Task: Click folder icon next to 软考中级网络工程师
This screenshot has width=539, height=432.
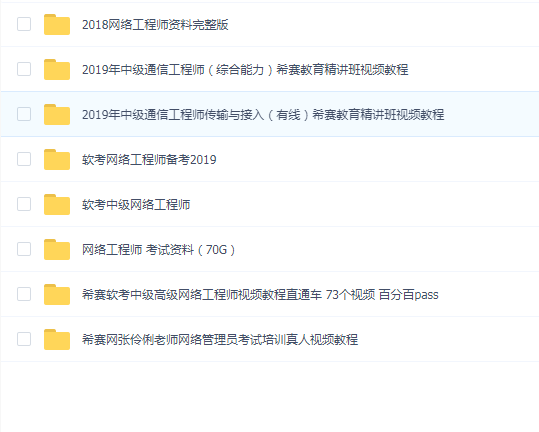Action: [57, 204]
